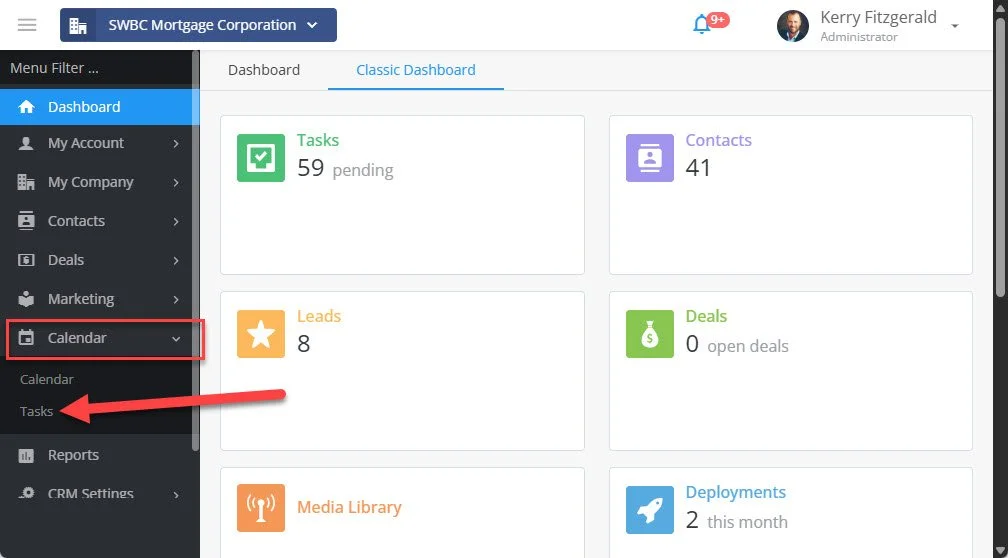Click the 9+ notification badge
This screenshot has width=1008, height=558.
pos(718,20)
